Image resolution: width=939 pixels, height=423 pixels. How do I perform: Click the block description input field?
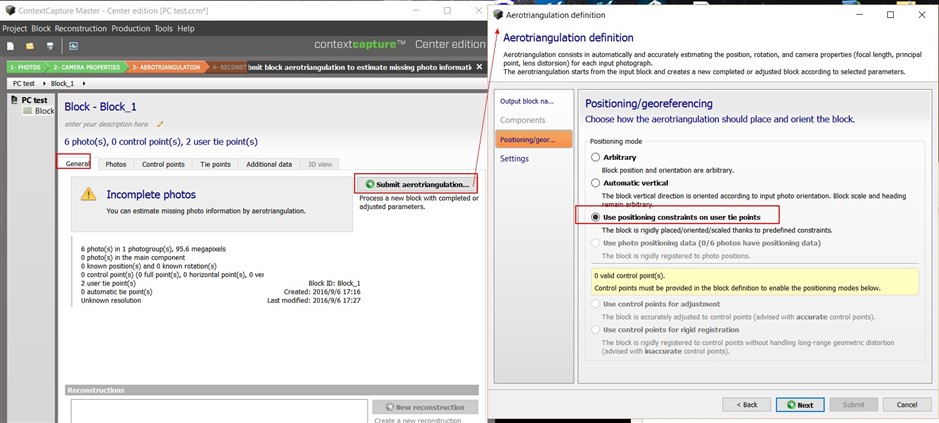(x=108, y=124)
